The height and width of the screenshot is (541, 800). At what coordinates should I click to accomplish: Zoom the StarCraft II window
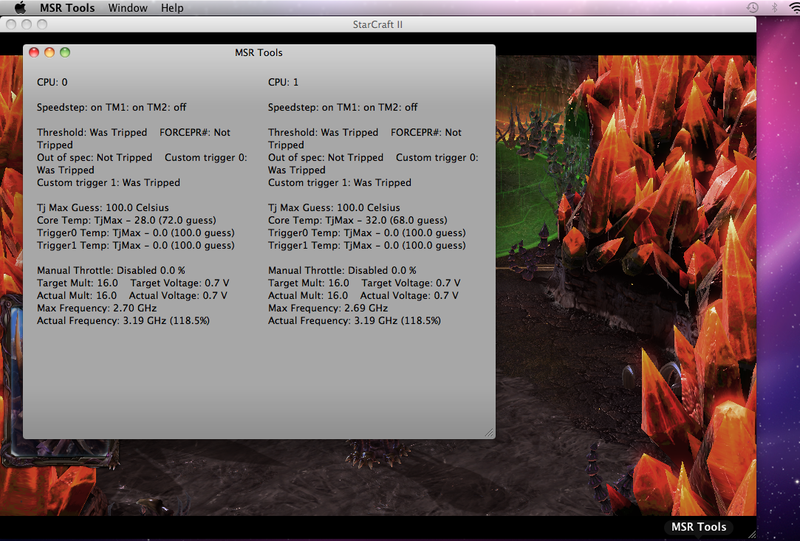[x=42, y=24]
